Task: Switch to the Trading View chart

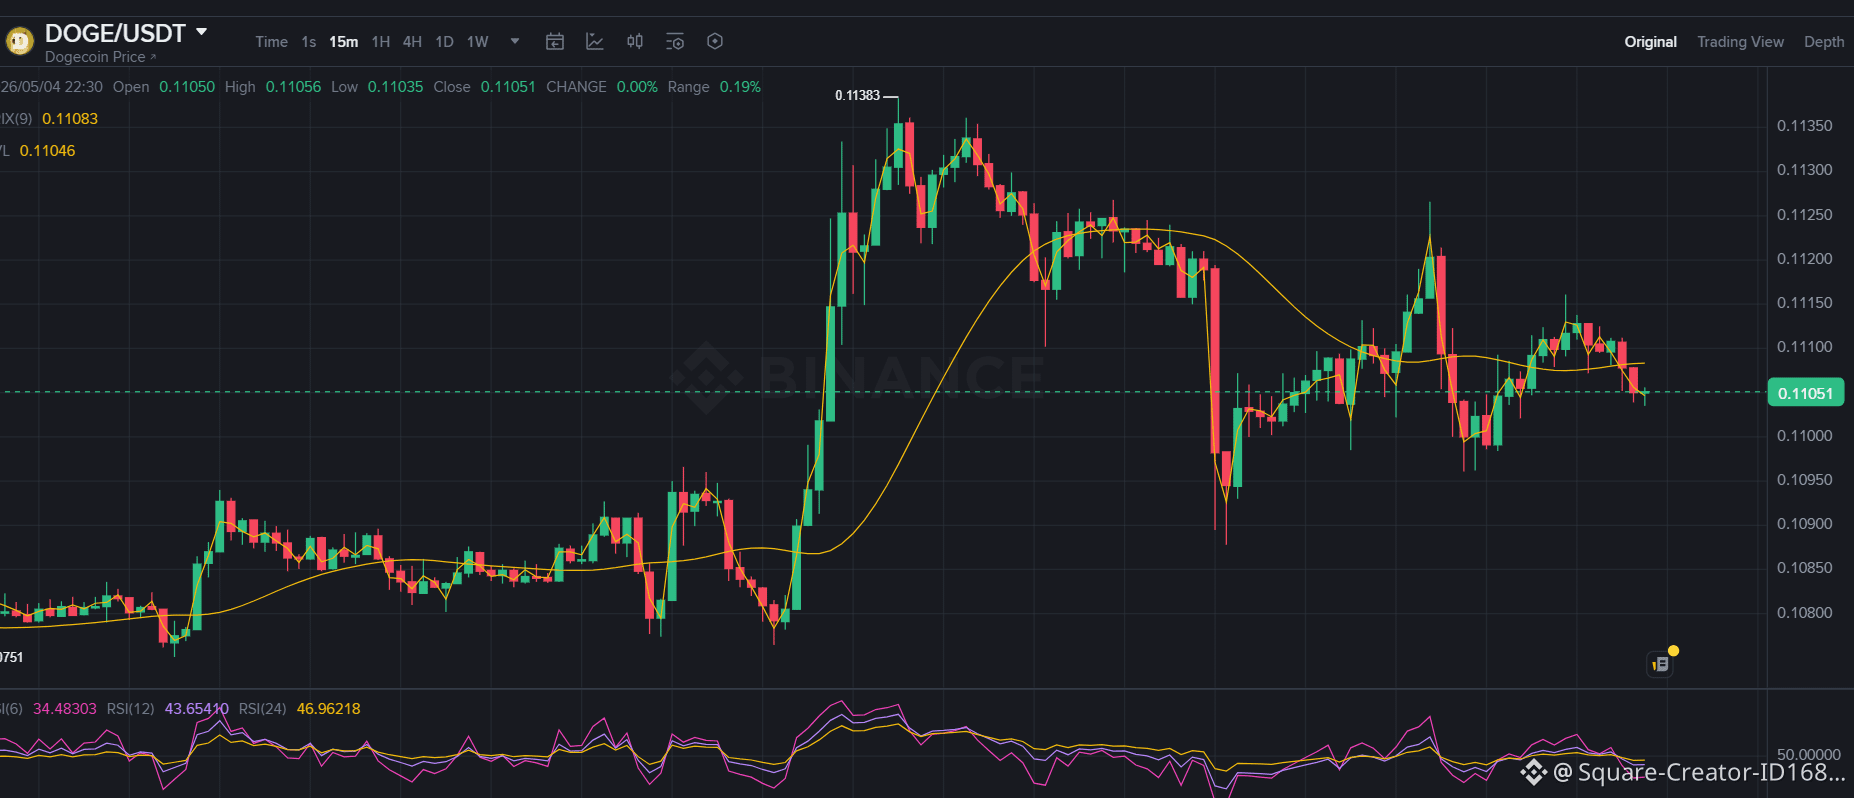Action: [1740, 42]
